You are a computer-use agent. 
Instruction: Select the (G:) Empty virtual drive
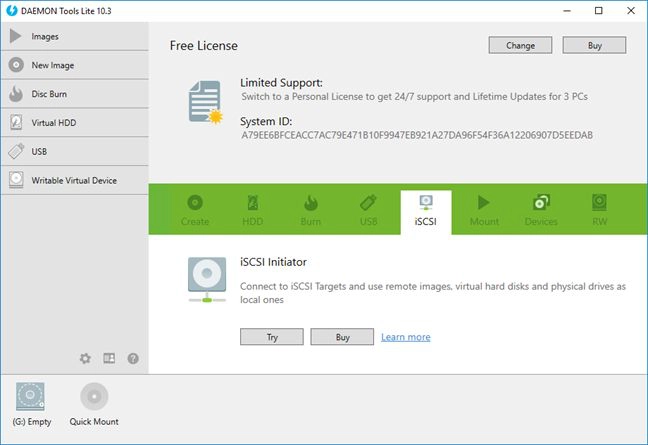click(x=31, y=404)
